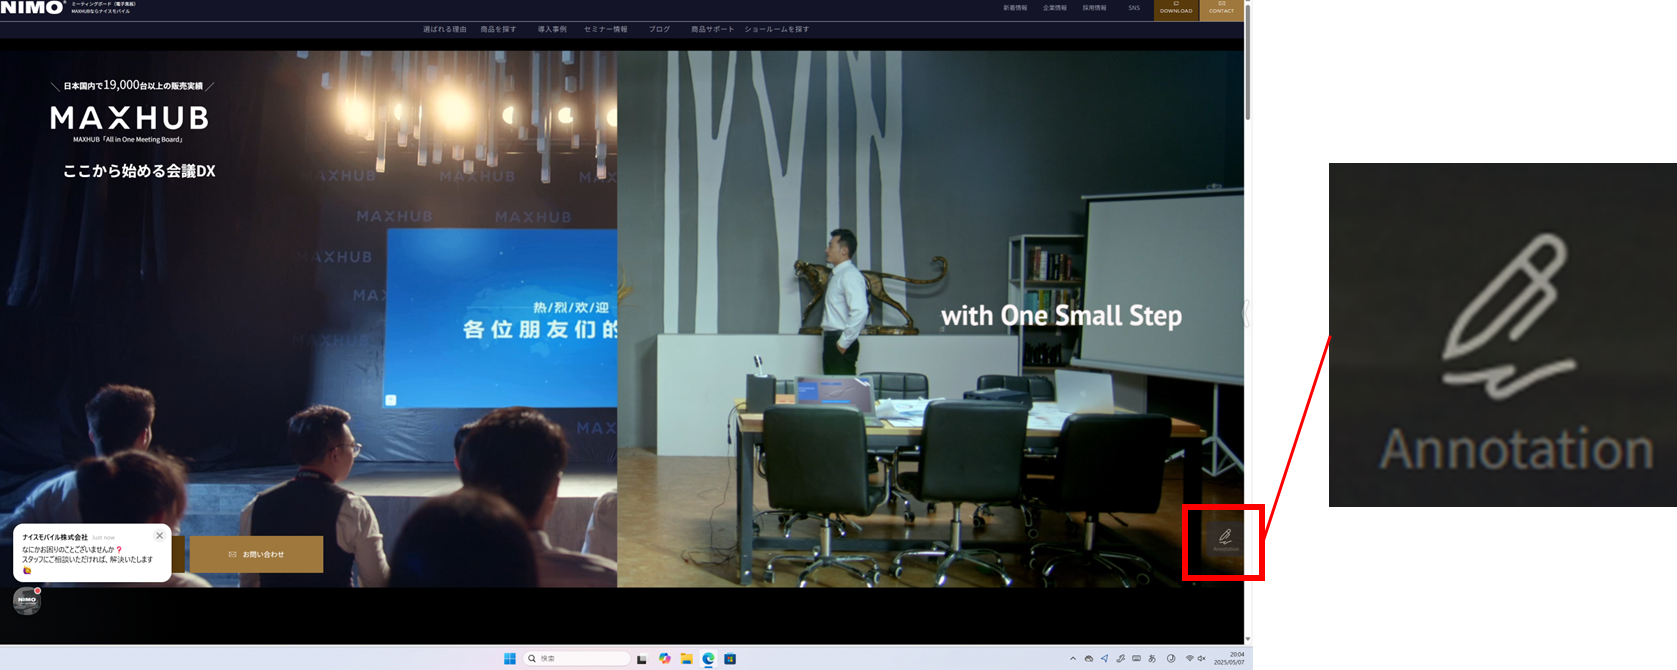The width and height of the screenshot is (1677, 670).
Task: Open the 新着情報 link
Action: [1015, 8]
